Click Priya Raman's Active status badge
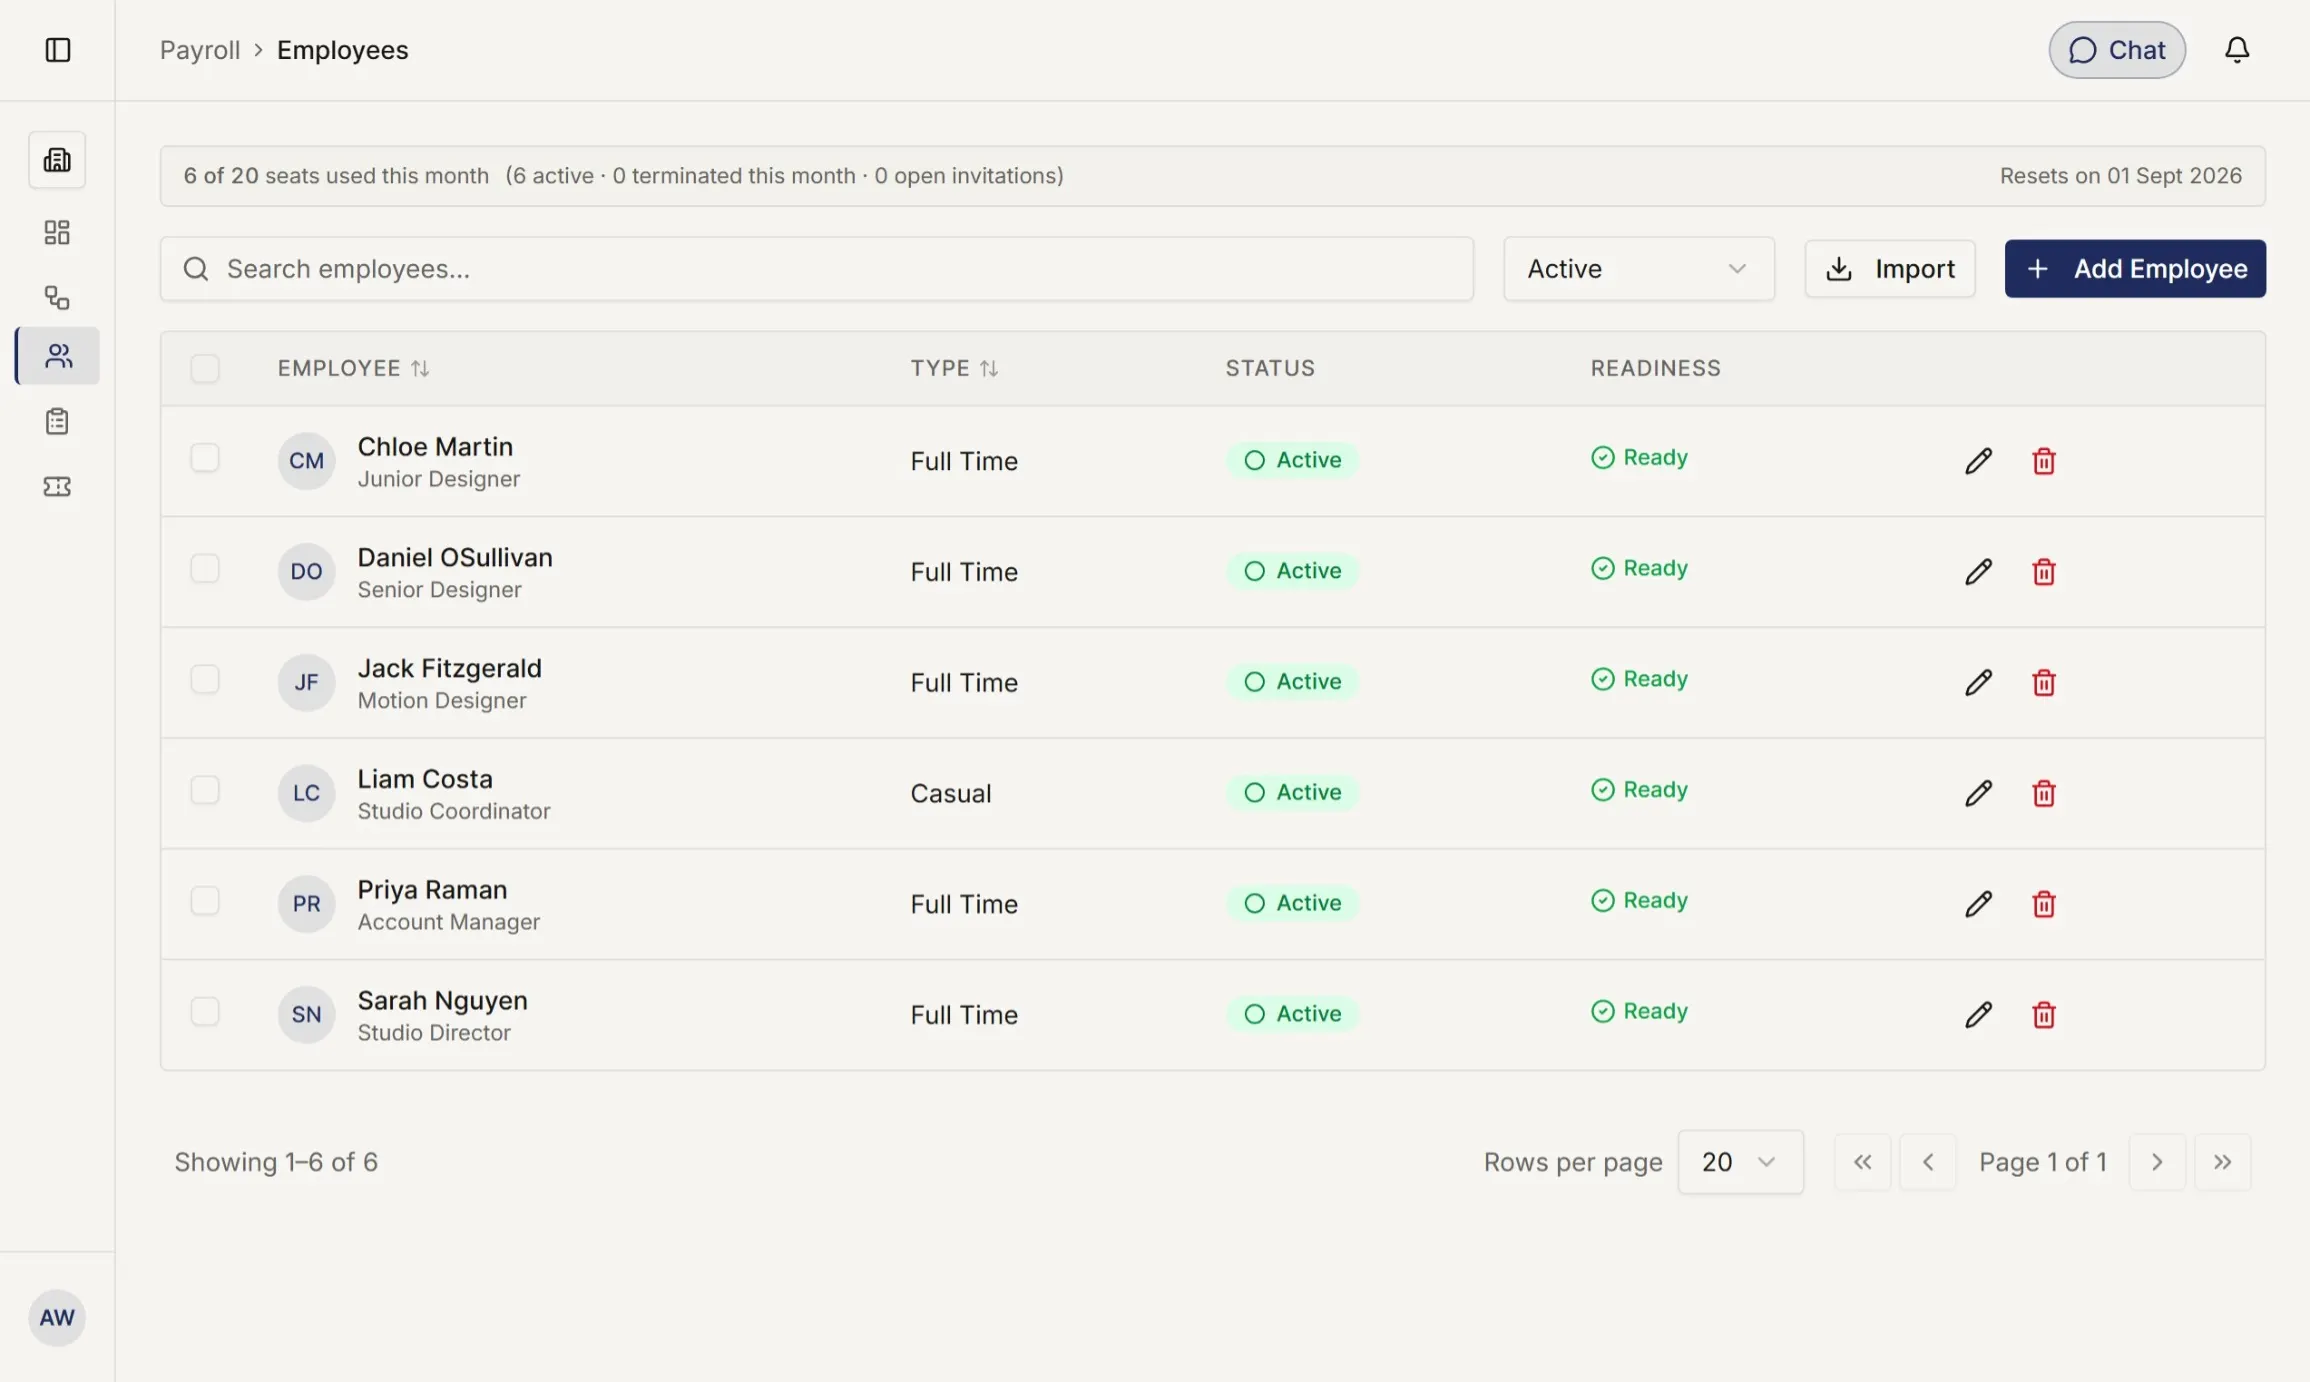Image resolution: width=2310 pixels, height=1382 pixels. (x=1292, y=903)
